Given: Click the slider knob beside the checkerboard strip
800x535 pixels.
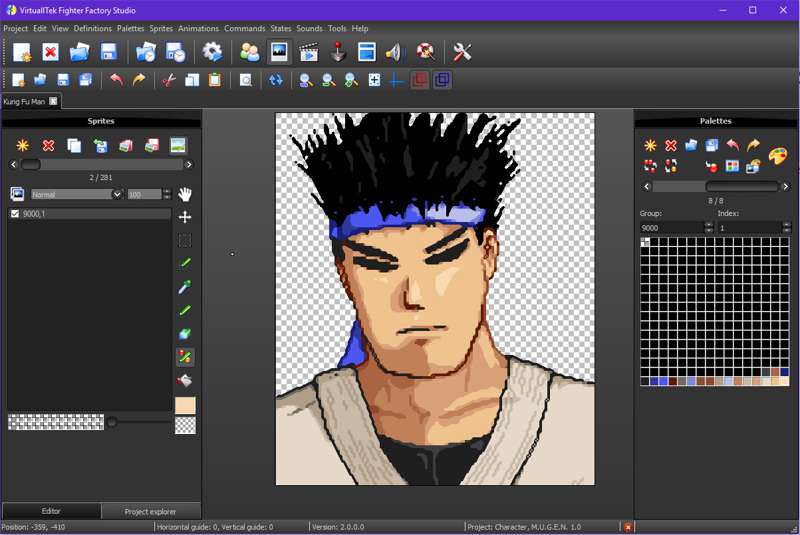Looking at the screenshot, I should (111, 421).
